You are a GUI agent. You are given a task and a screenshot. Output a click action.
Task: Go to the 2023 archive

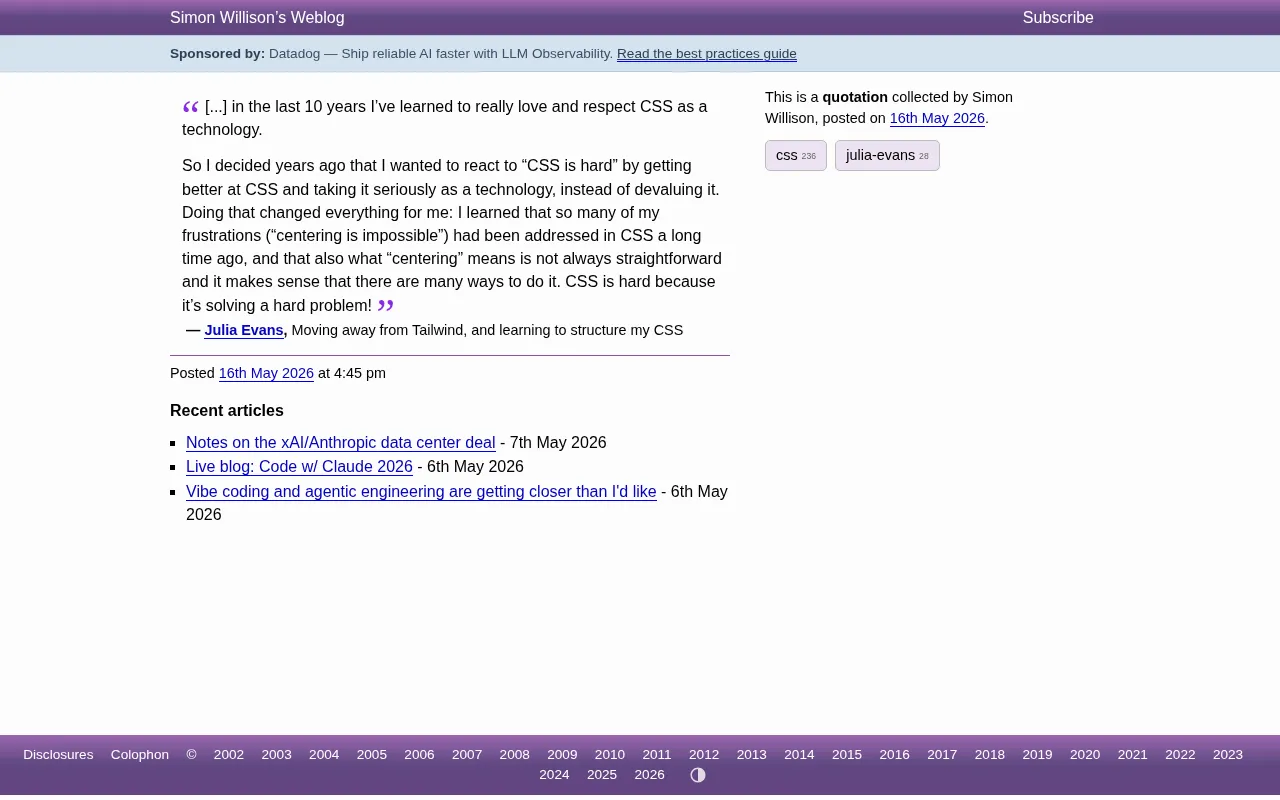coord(1228,755)
